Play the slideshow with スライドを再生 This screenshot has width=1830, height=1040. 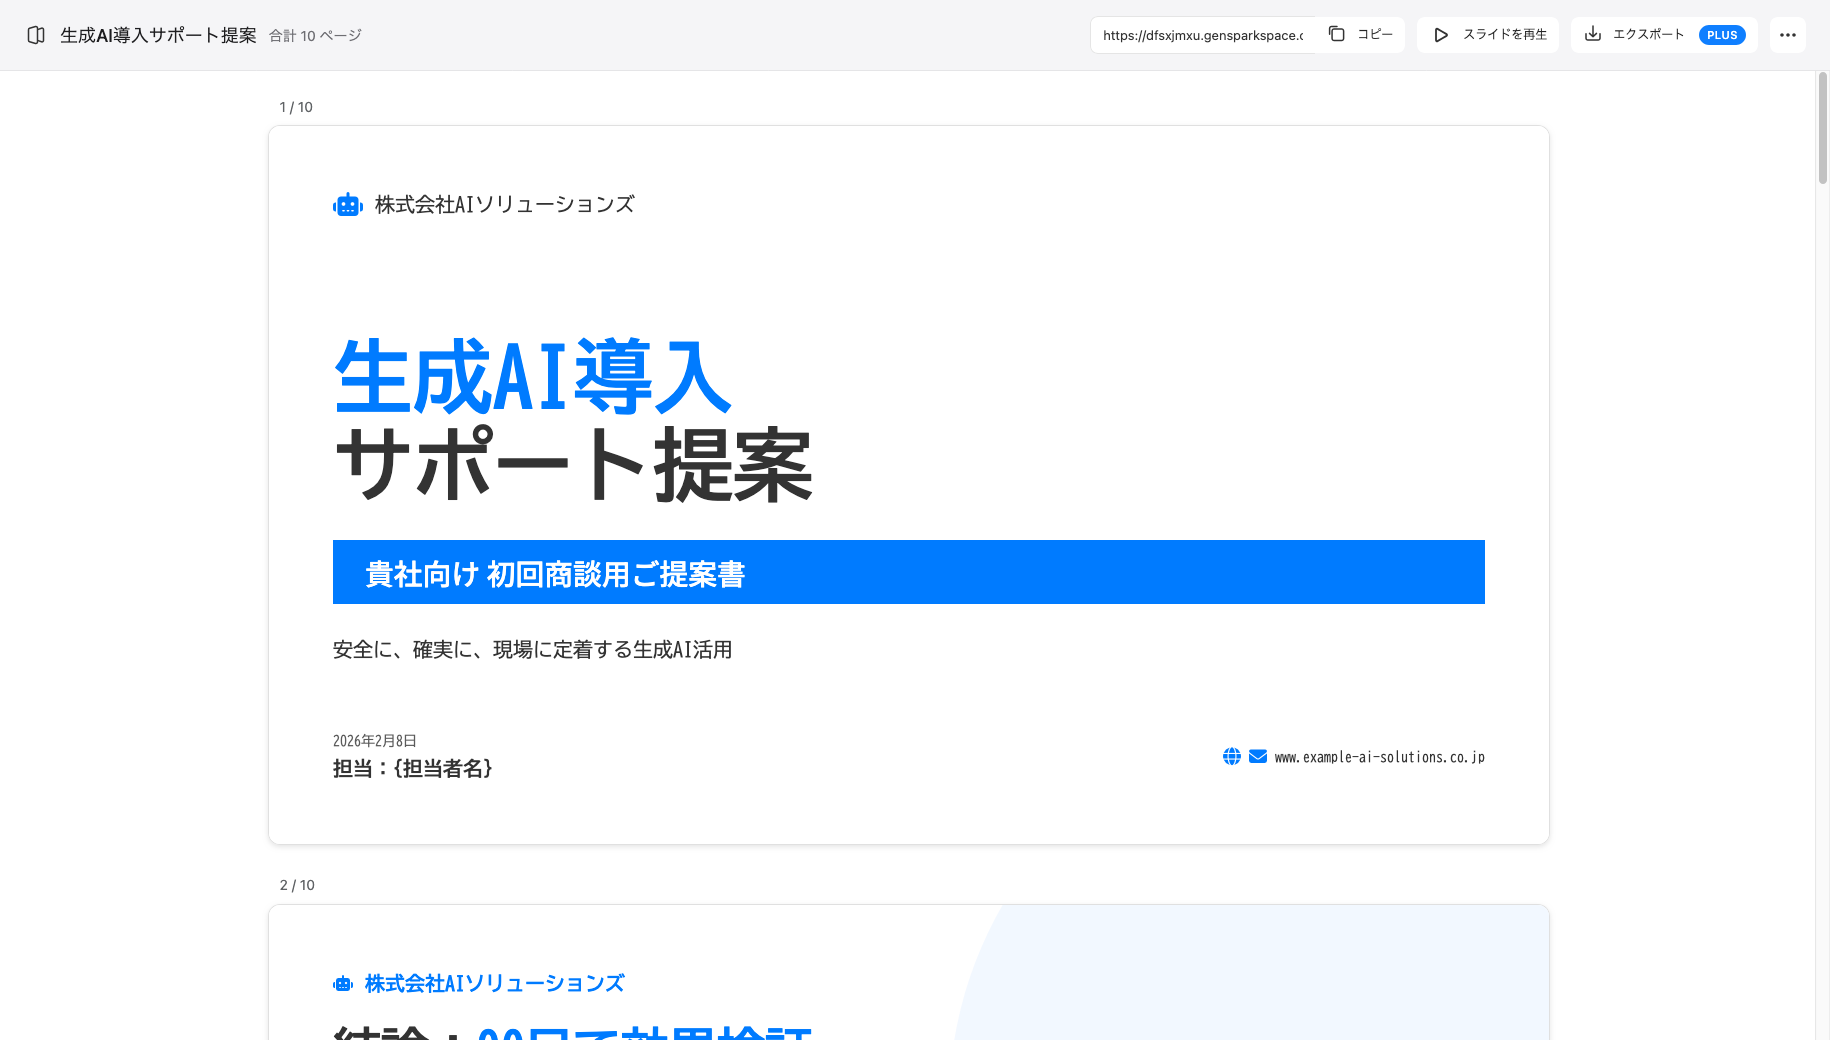1488,35
